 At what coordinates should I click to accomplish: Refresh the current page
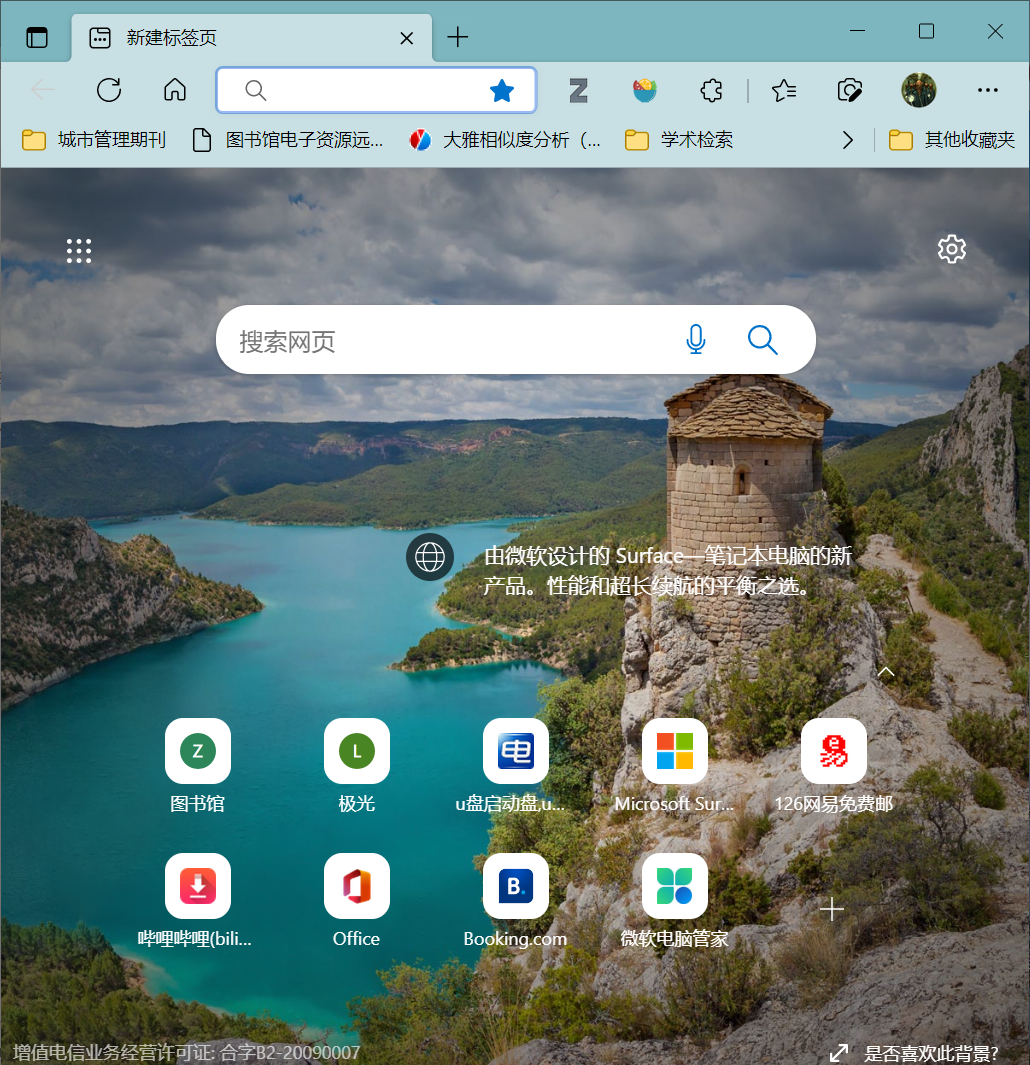click(x=109, y=90)
